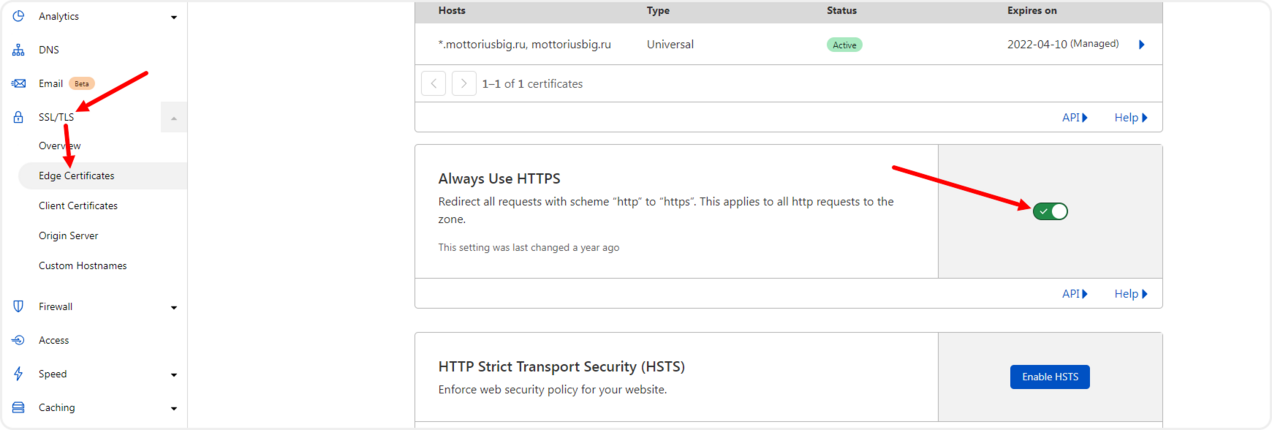Toggle the Always Use HTTPS switch
This screenshot has height=430, width=1272.
tap(1051, 211)
